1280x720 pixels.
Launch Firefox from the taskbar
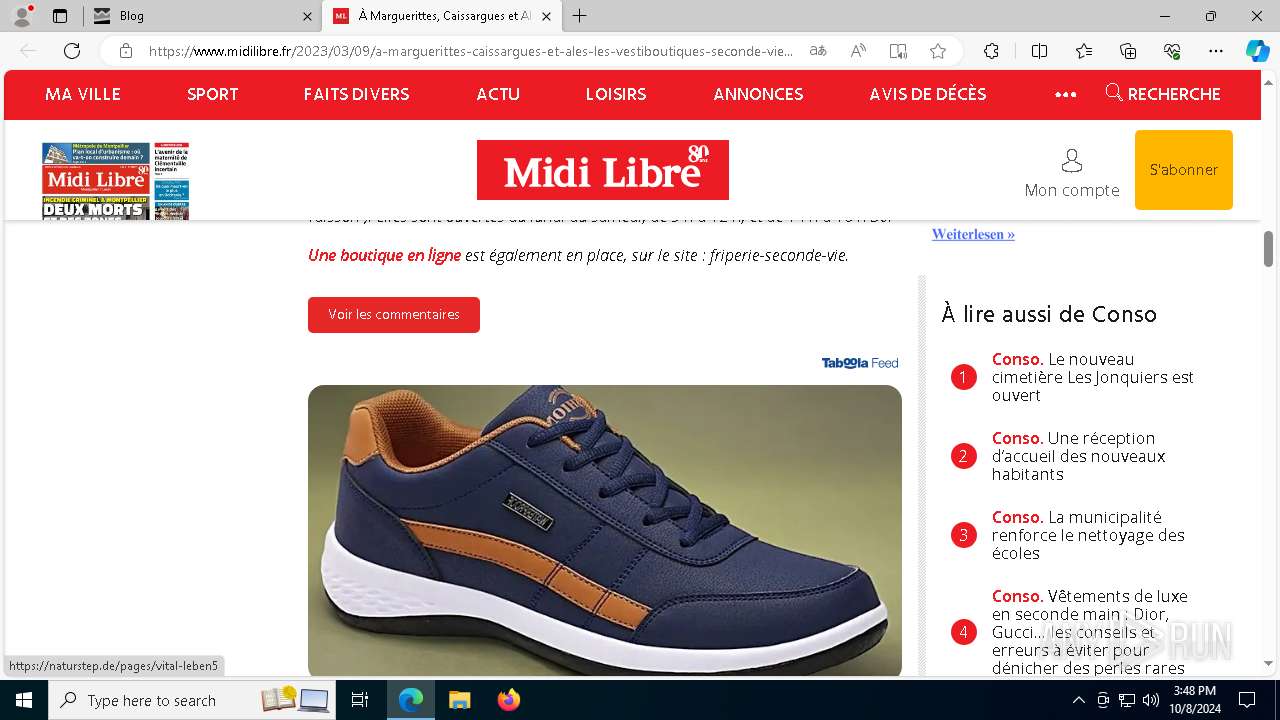tap(508, 700)
